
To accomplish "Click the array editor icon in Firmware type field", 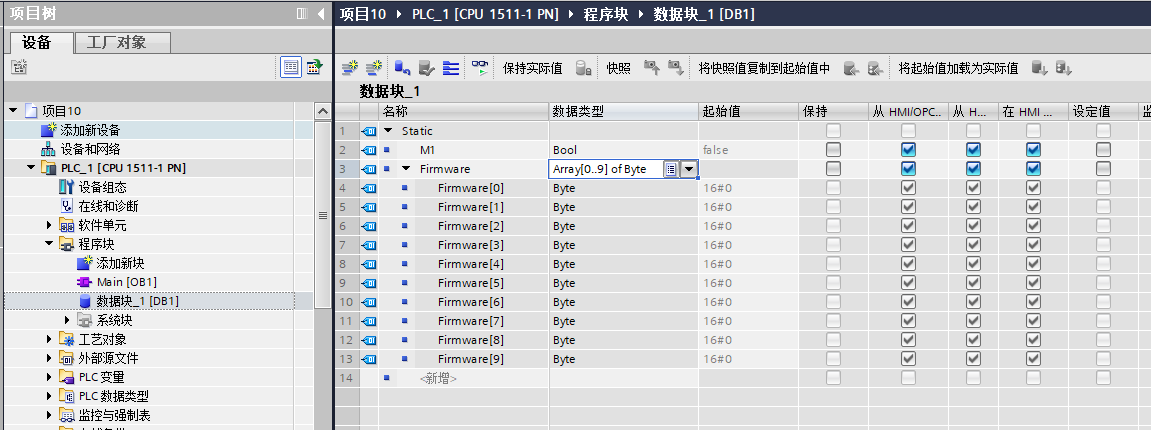I will click(671, 169).
